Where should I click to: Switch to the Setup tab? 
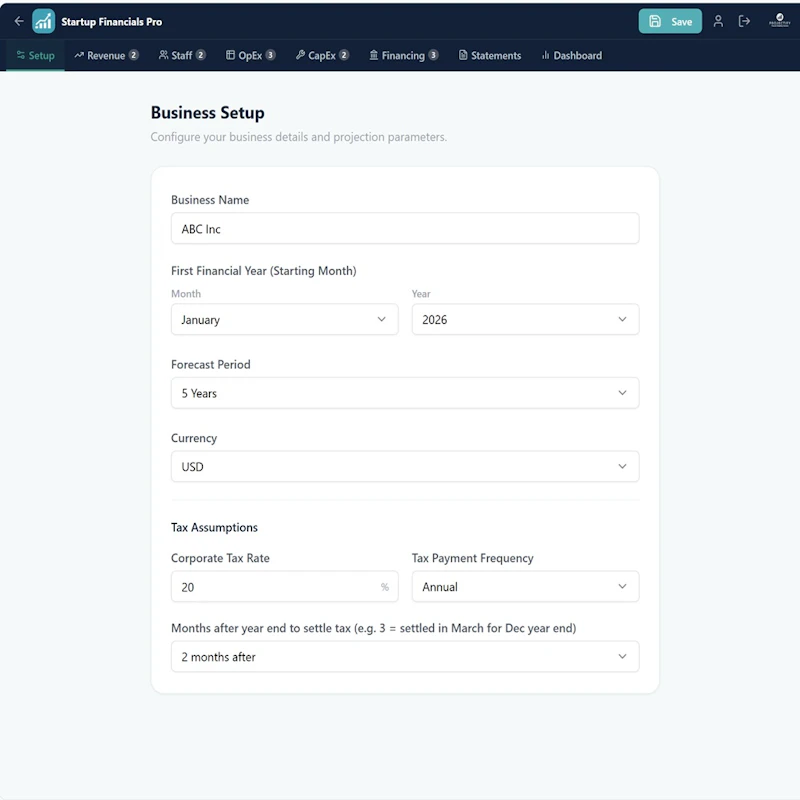[35, 55]
